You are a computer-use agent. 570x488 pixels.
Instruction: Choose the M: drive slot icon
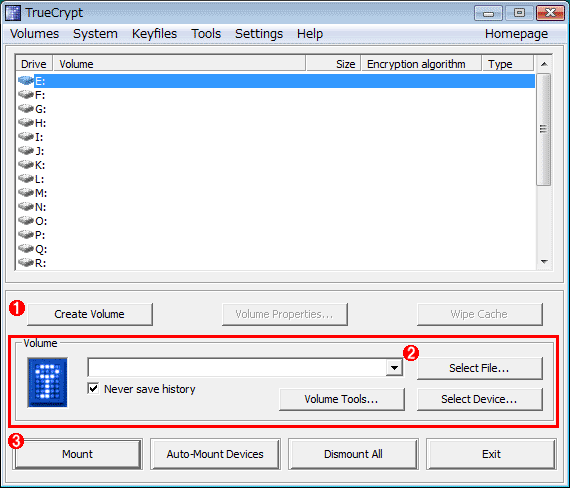(25, 192)
